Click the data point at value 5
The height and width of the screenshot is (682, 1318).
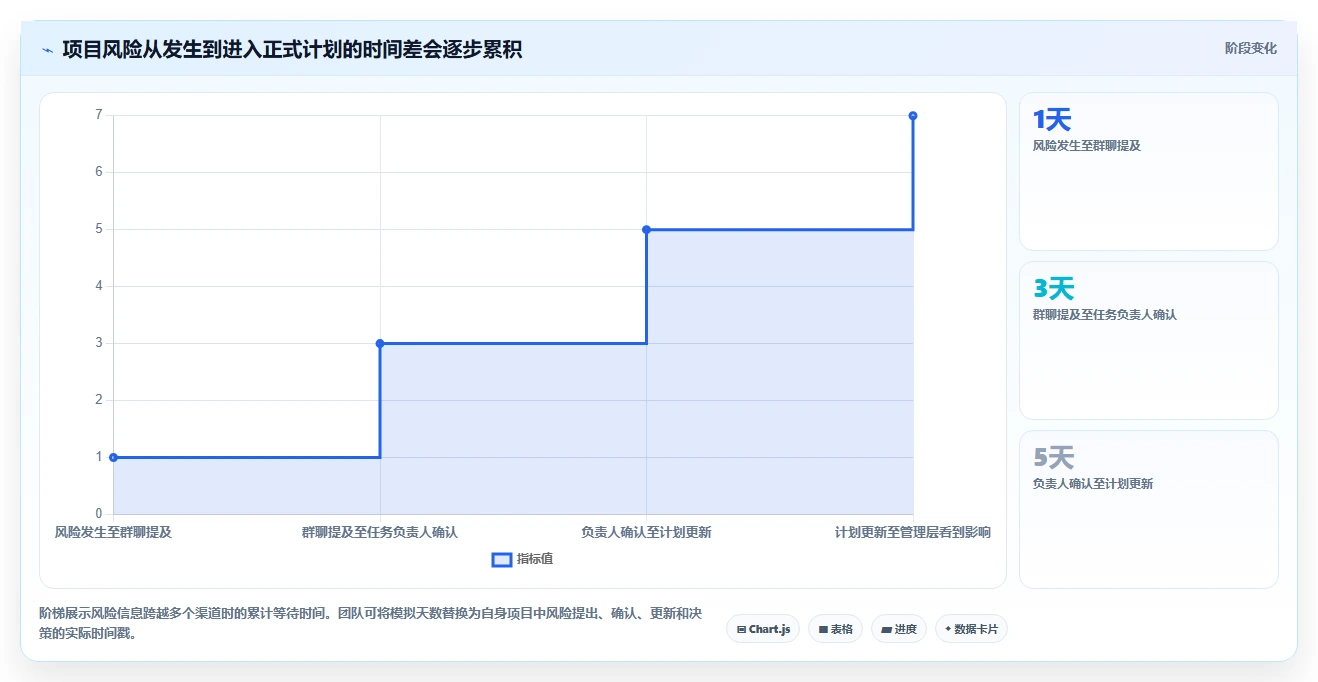coord(646,229)
